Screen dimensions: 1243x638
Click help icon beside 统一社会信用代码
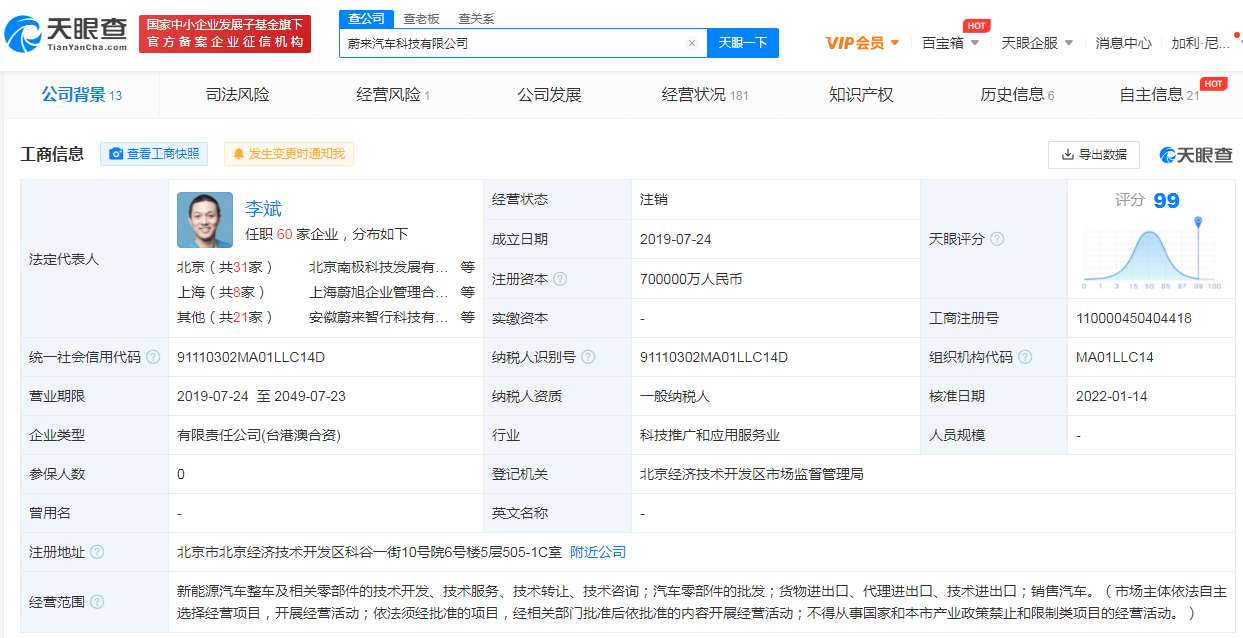pyautogui.click(x=152, y=357)
